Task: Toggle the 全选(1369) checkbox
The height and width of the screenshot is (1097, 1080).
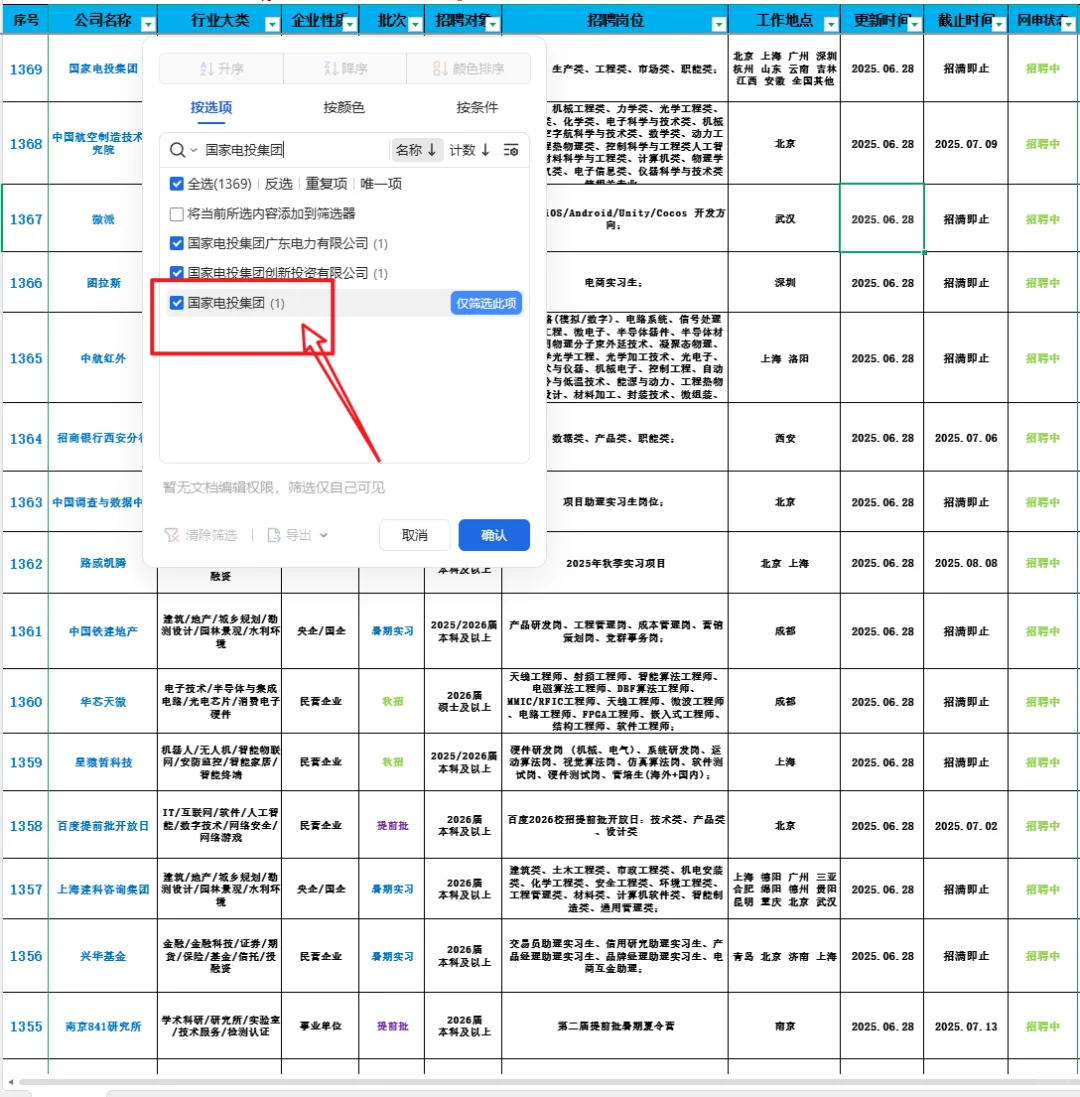Action: click(176, 184)
